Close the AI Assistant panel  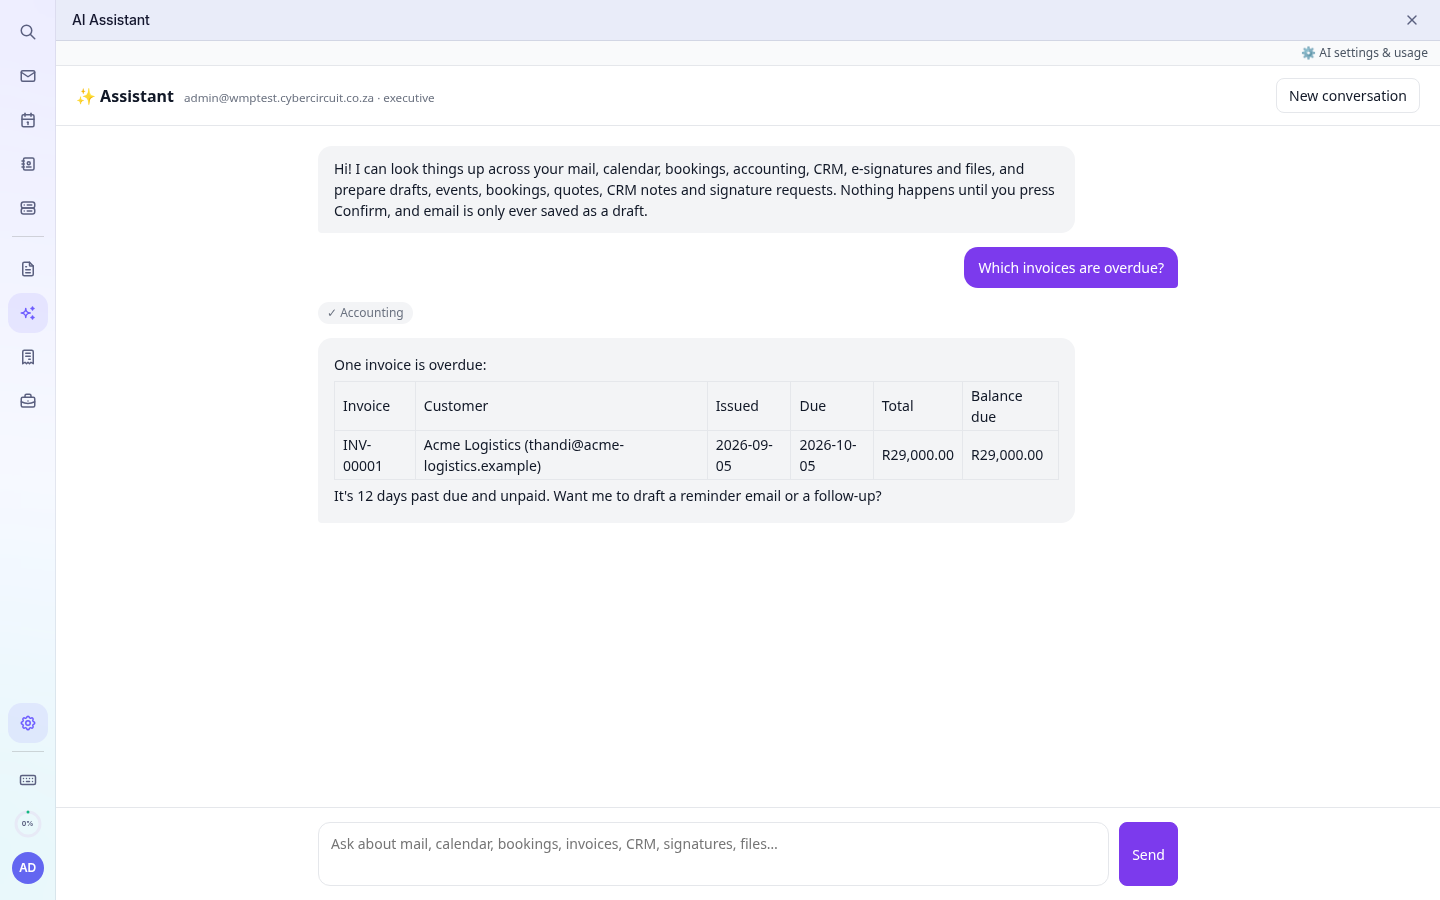(1412, 20)
